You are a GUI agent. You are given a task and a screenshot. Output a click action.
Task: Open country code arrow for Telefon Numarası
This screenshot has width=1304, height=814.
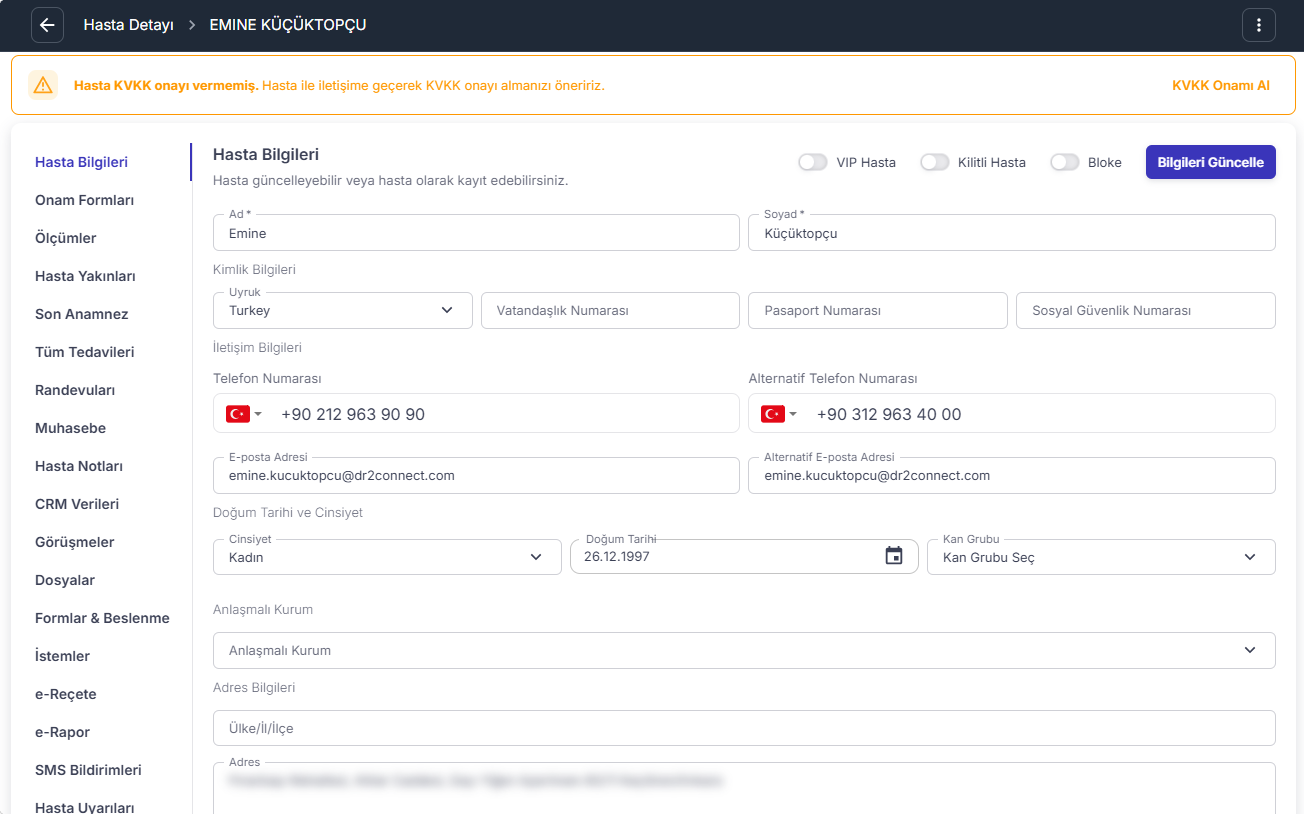(258, 414)
